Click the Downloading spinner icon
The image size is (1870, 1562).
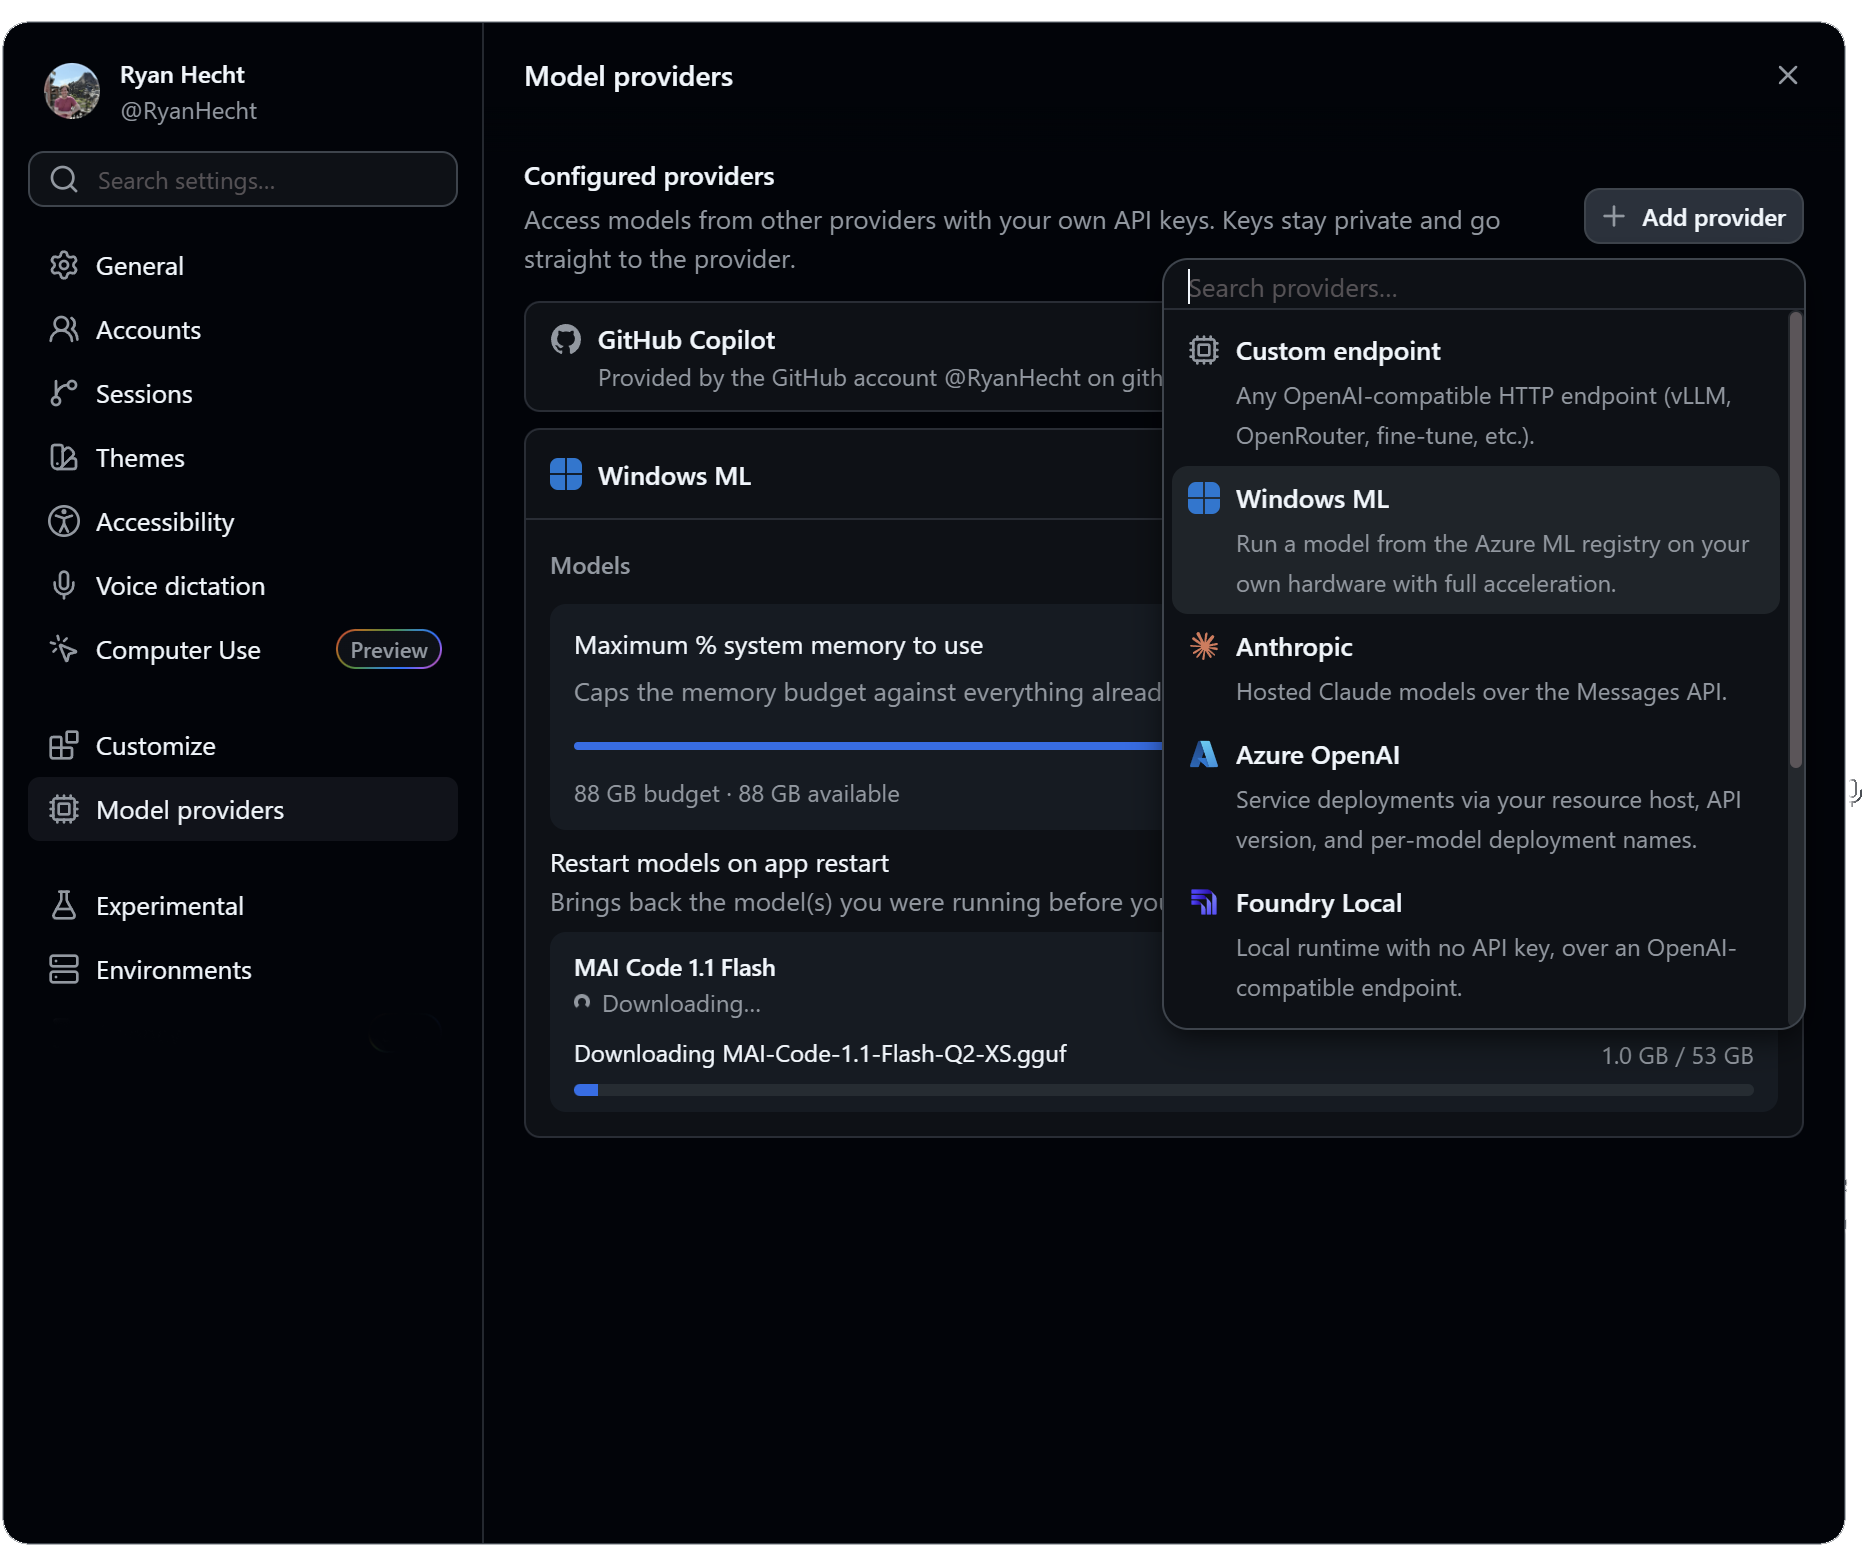(582, 1002)
